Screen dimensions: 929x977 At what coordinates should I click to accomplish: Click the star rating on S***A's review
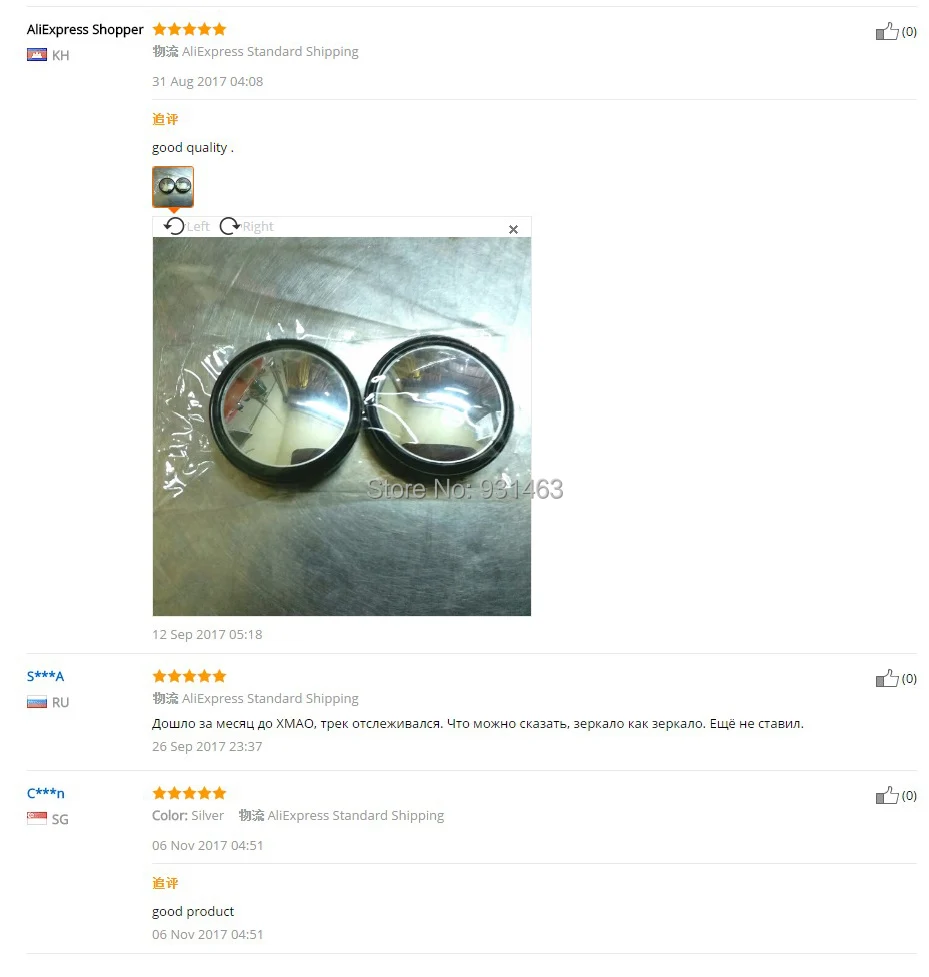(189, 676)
